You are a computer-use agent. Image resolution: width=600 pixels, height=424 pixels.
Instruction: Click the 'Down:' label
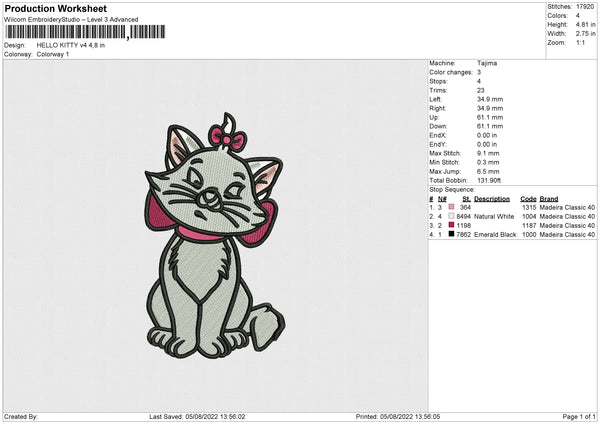(438, 126)
